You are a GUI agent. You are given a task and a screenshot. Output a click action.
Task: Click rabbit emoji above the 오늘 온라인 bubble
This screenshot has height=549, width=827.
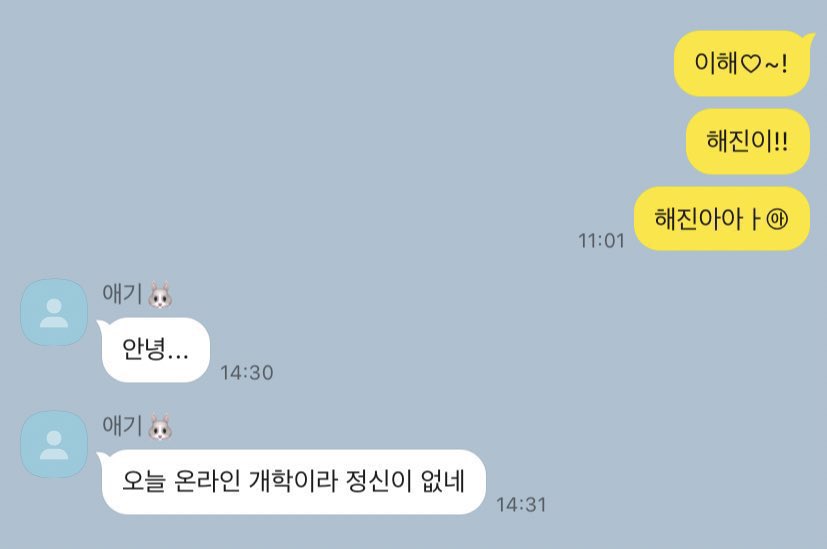tap(160, 427)
